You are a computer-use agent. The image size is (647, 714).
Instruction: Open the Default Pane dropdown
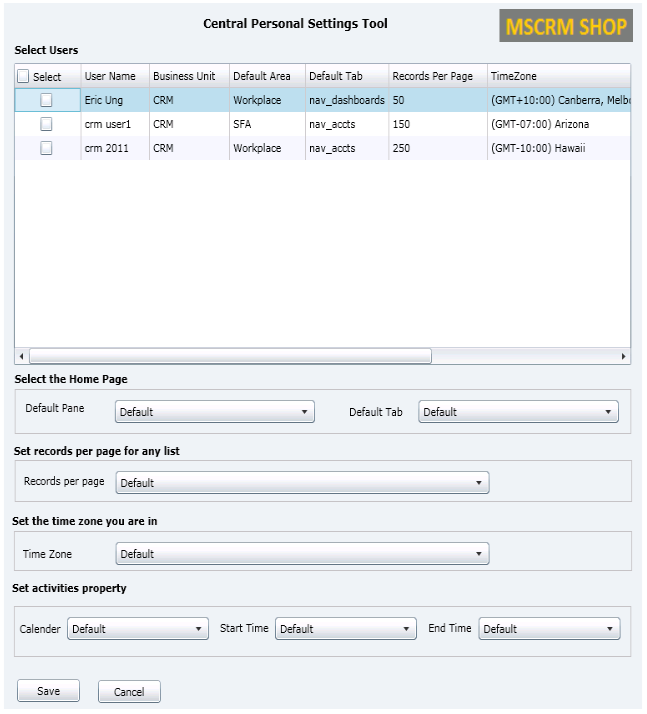coord(215,412)
